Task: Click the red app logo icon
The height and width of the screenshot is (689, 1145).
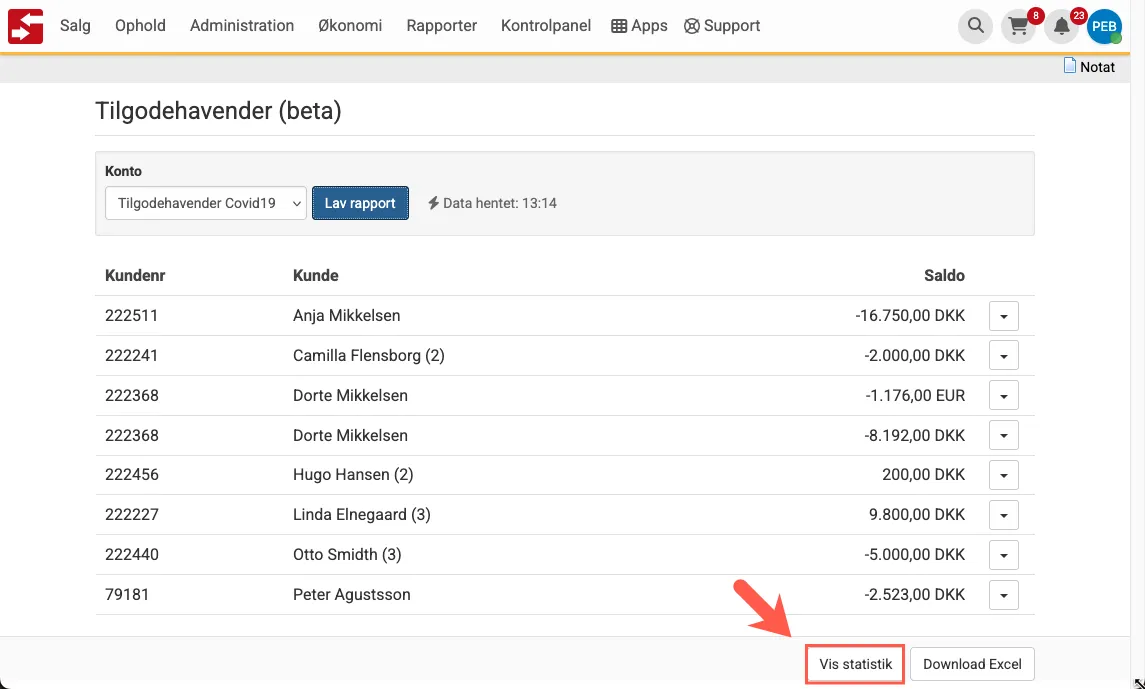Action: tap(25, 26)
